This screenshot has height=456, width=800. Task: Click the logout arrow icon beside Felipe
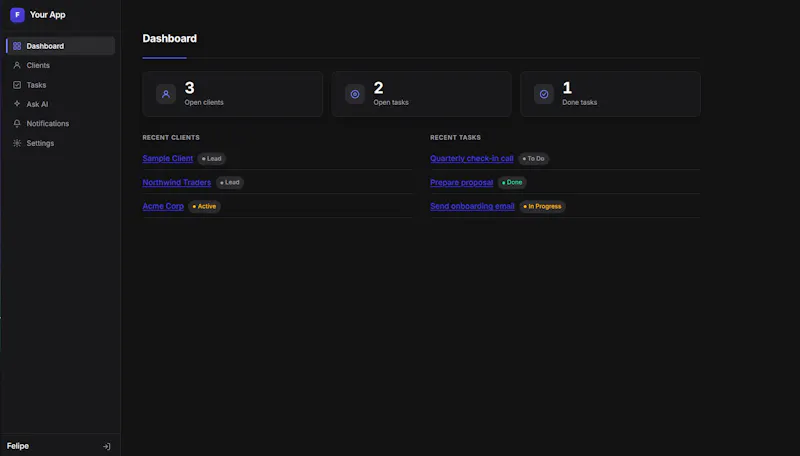tap(107, 446)
